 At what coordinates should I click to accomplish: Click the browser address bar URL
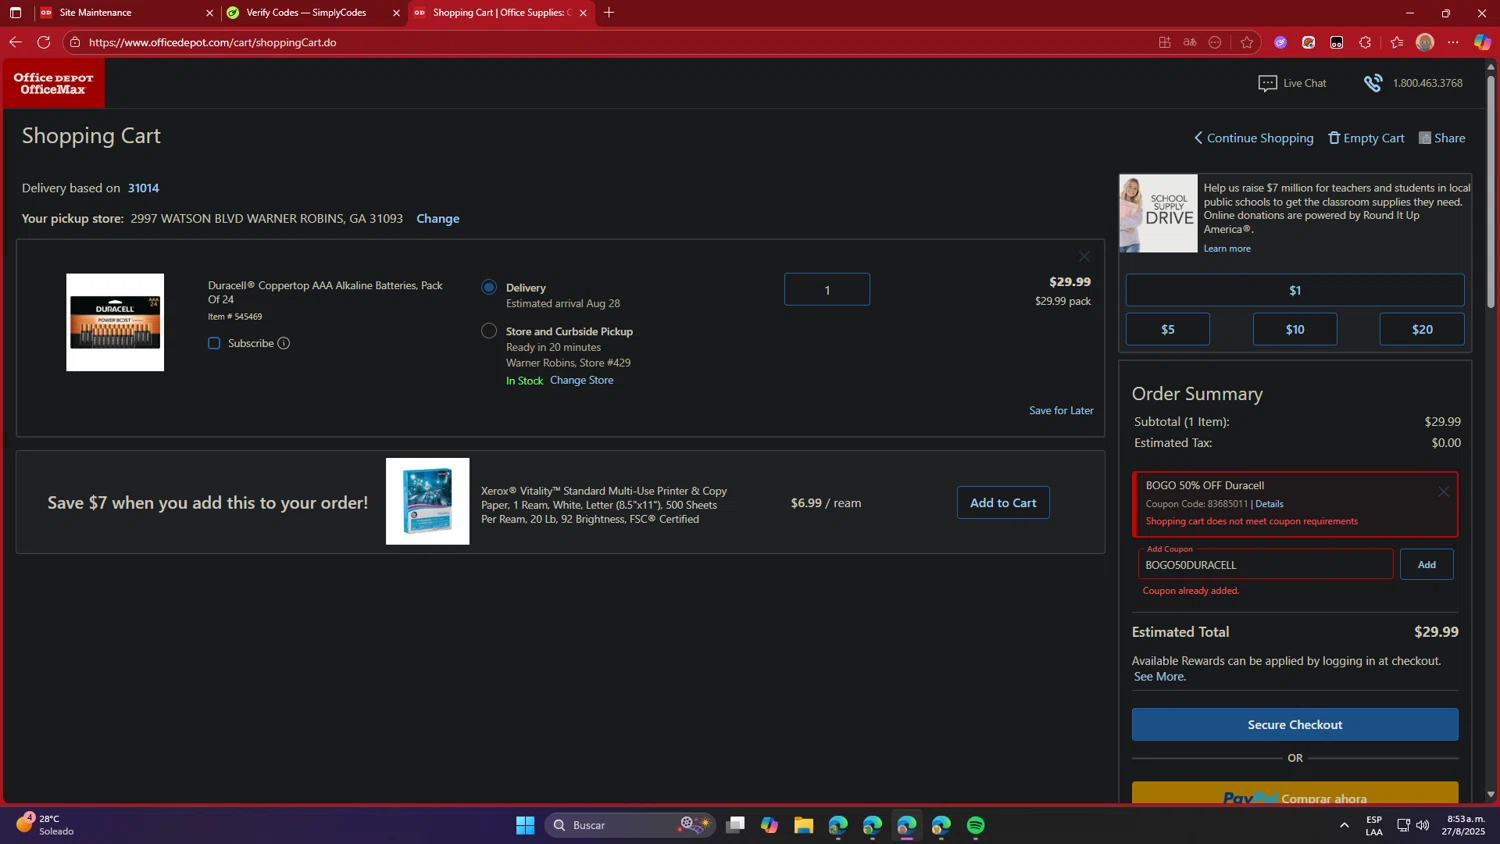point(212,42)
